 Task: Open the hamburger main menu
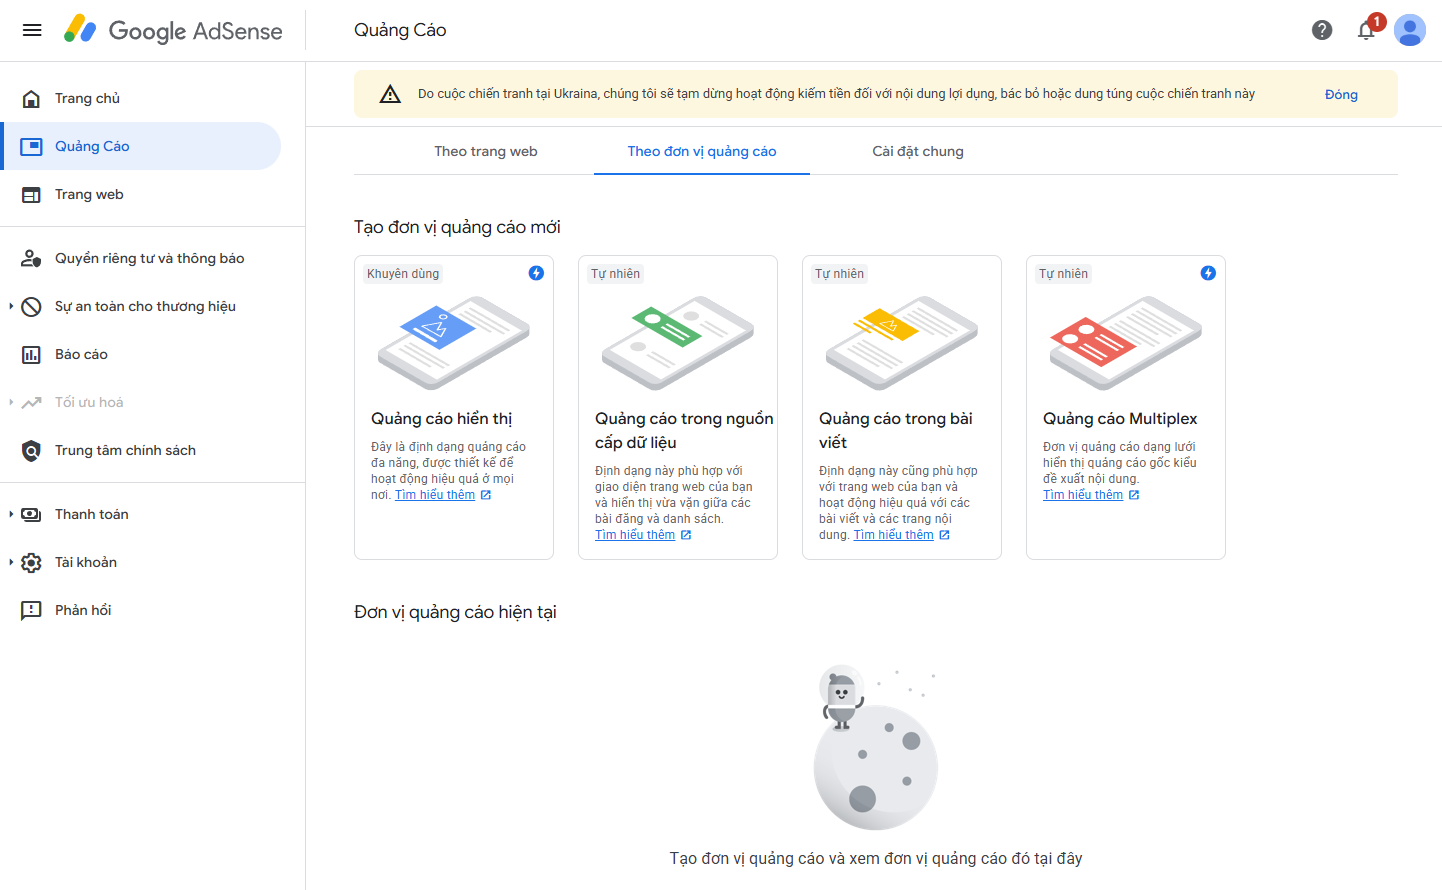pyautogui.click(x=32, y=30)
